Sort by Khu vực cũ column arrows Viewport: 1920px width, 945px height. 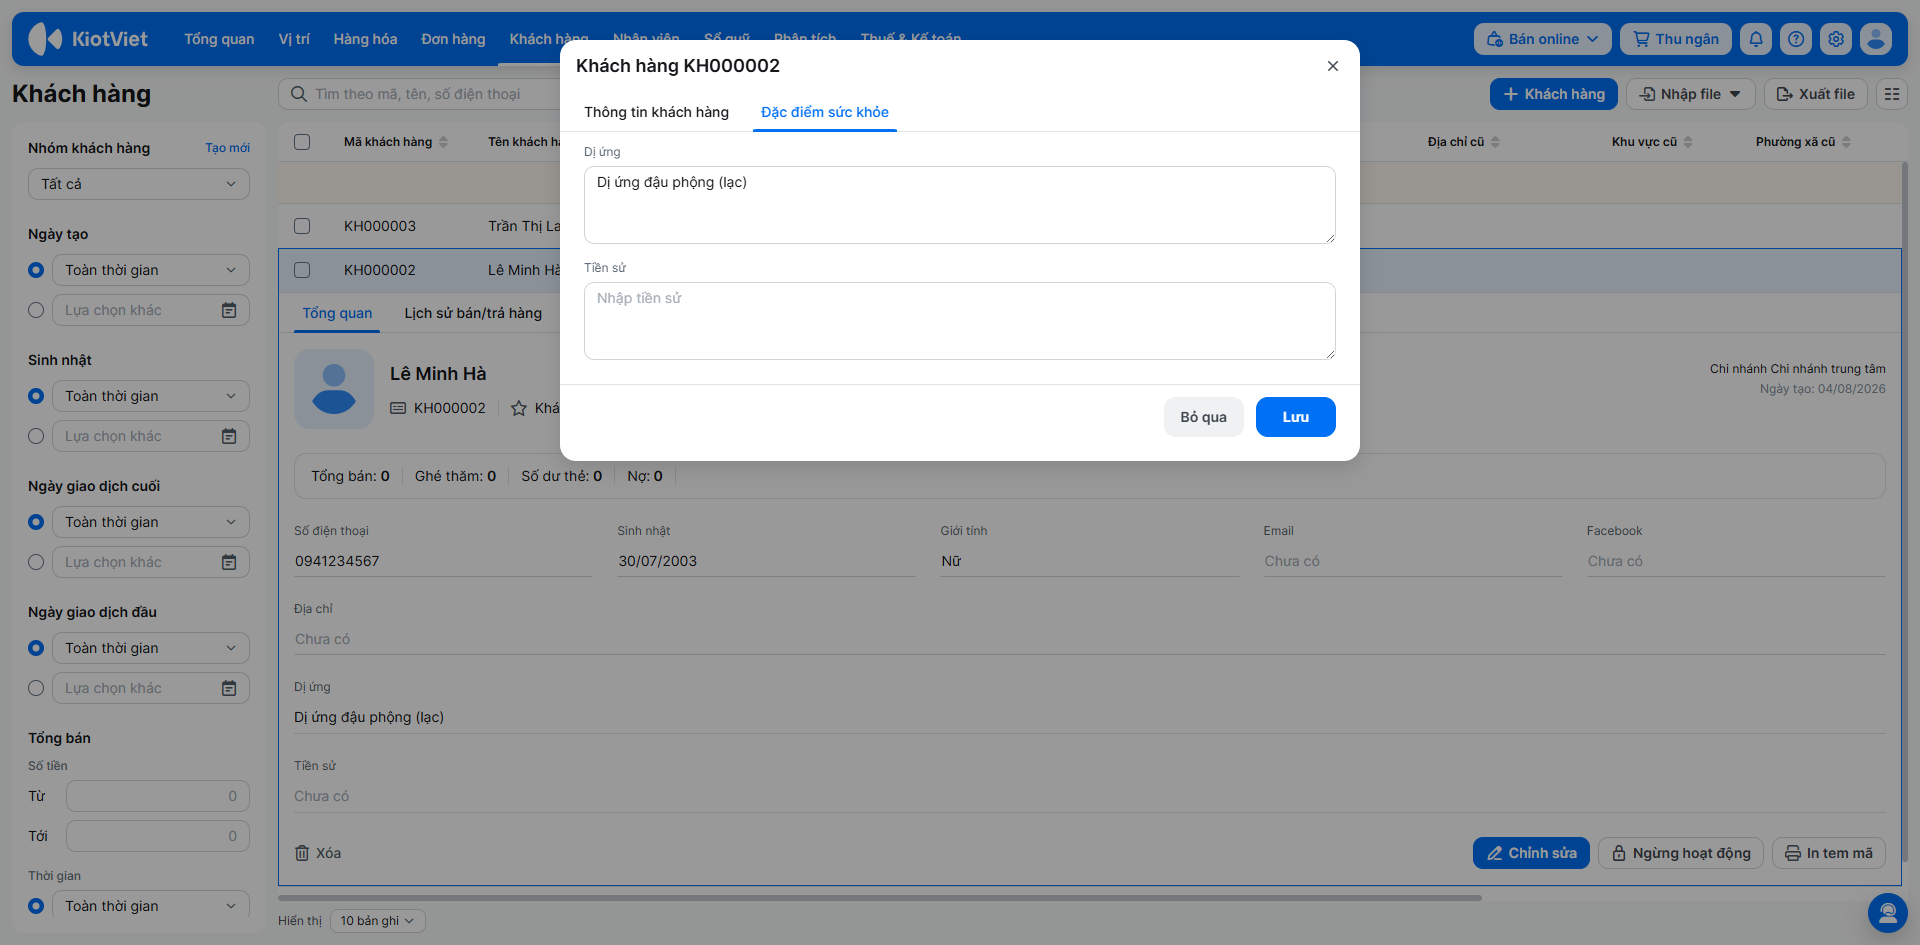(x=1688, y=142)
